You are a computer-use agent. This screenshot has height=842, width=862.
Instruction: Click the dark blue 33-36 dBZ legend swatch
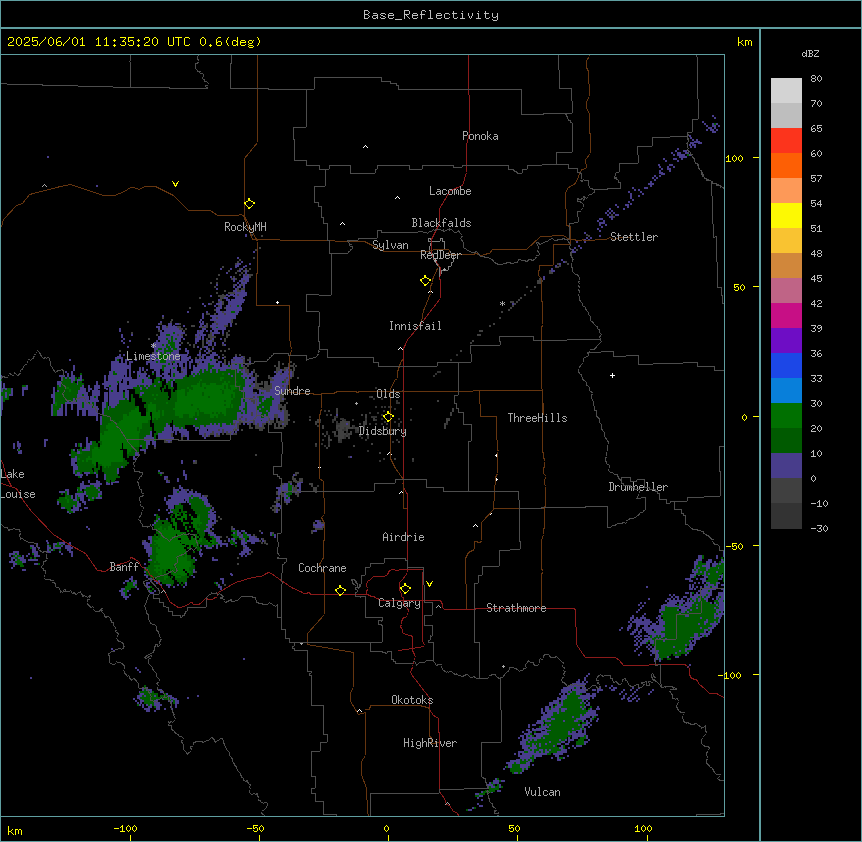[x=786, y=365]
